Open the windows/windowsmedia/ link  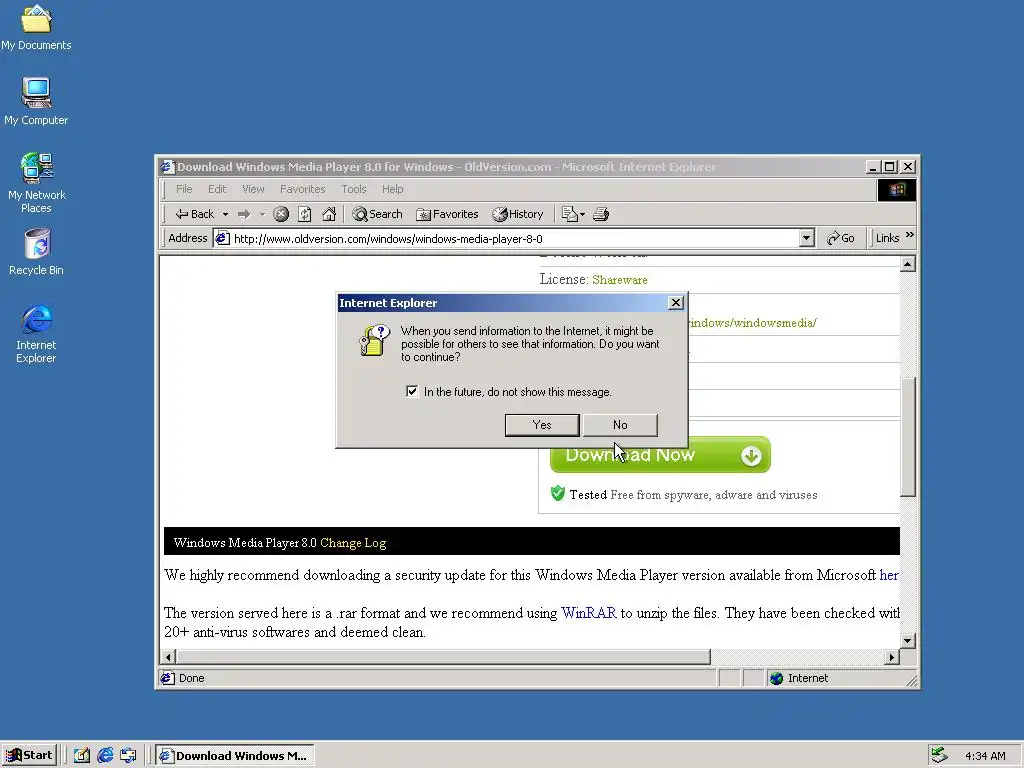pos(752,323)
